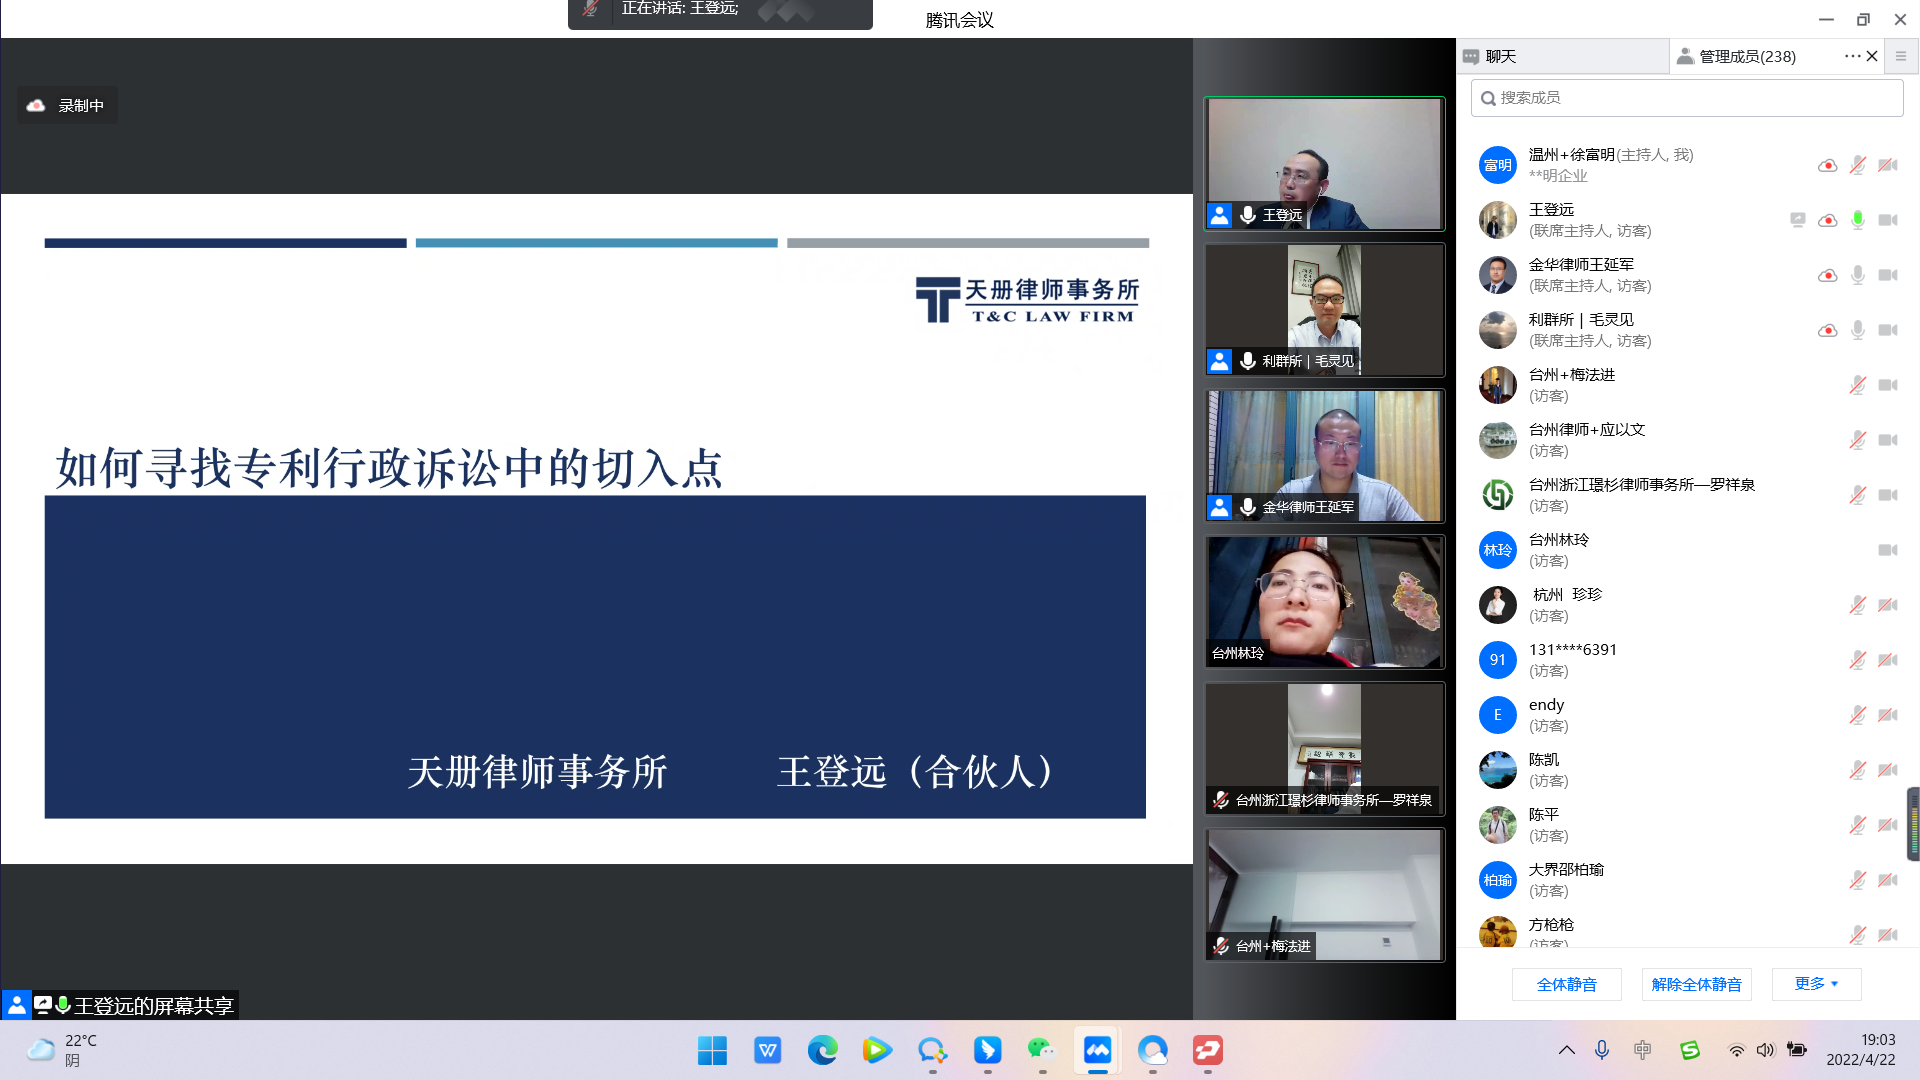Click 全体静音 button
Screen dimensions: 1920x1080
[1566, 984]
